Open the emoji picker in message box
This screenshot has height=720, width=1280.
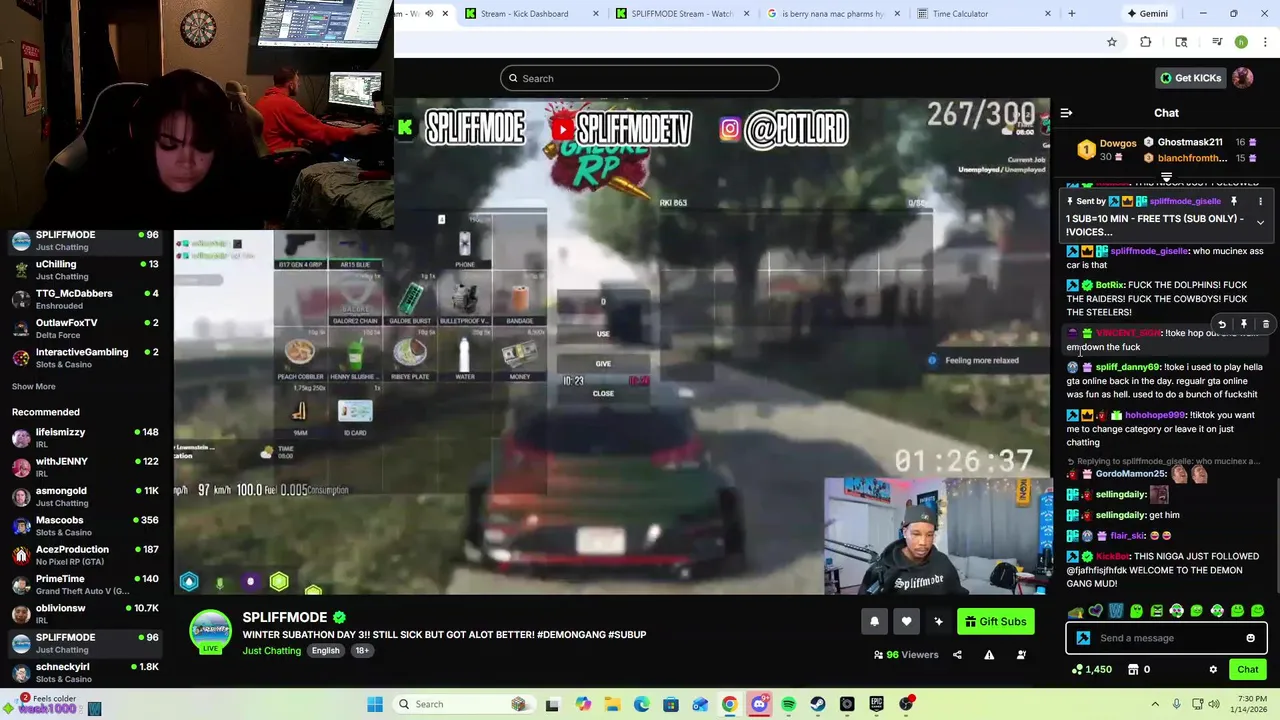point(1250,638)
